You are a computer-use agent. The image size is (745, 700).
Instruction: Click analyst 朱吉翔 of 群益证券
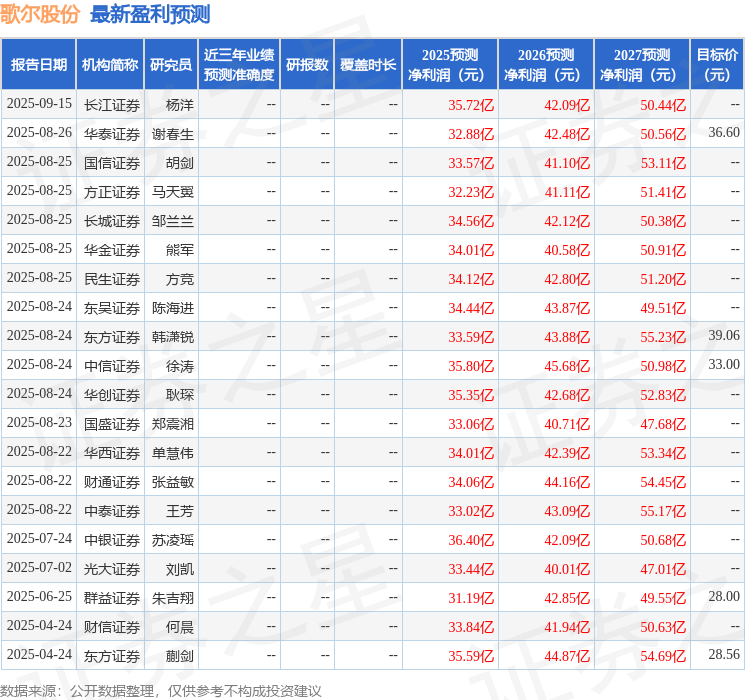[x=173, y=598]
